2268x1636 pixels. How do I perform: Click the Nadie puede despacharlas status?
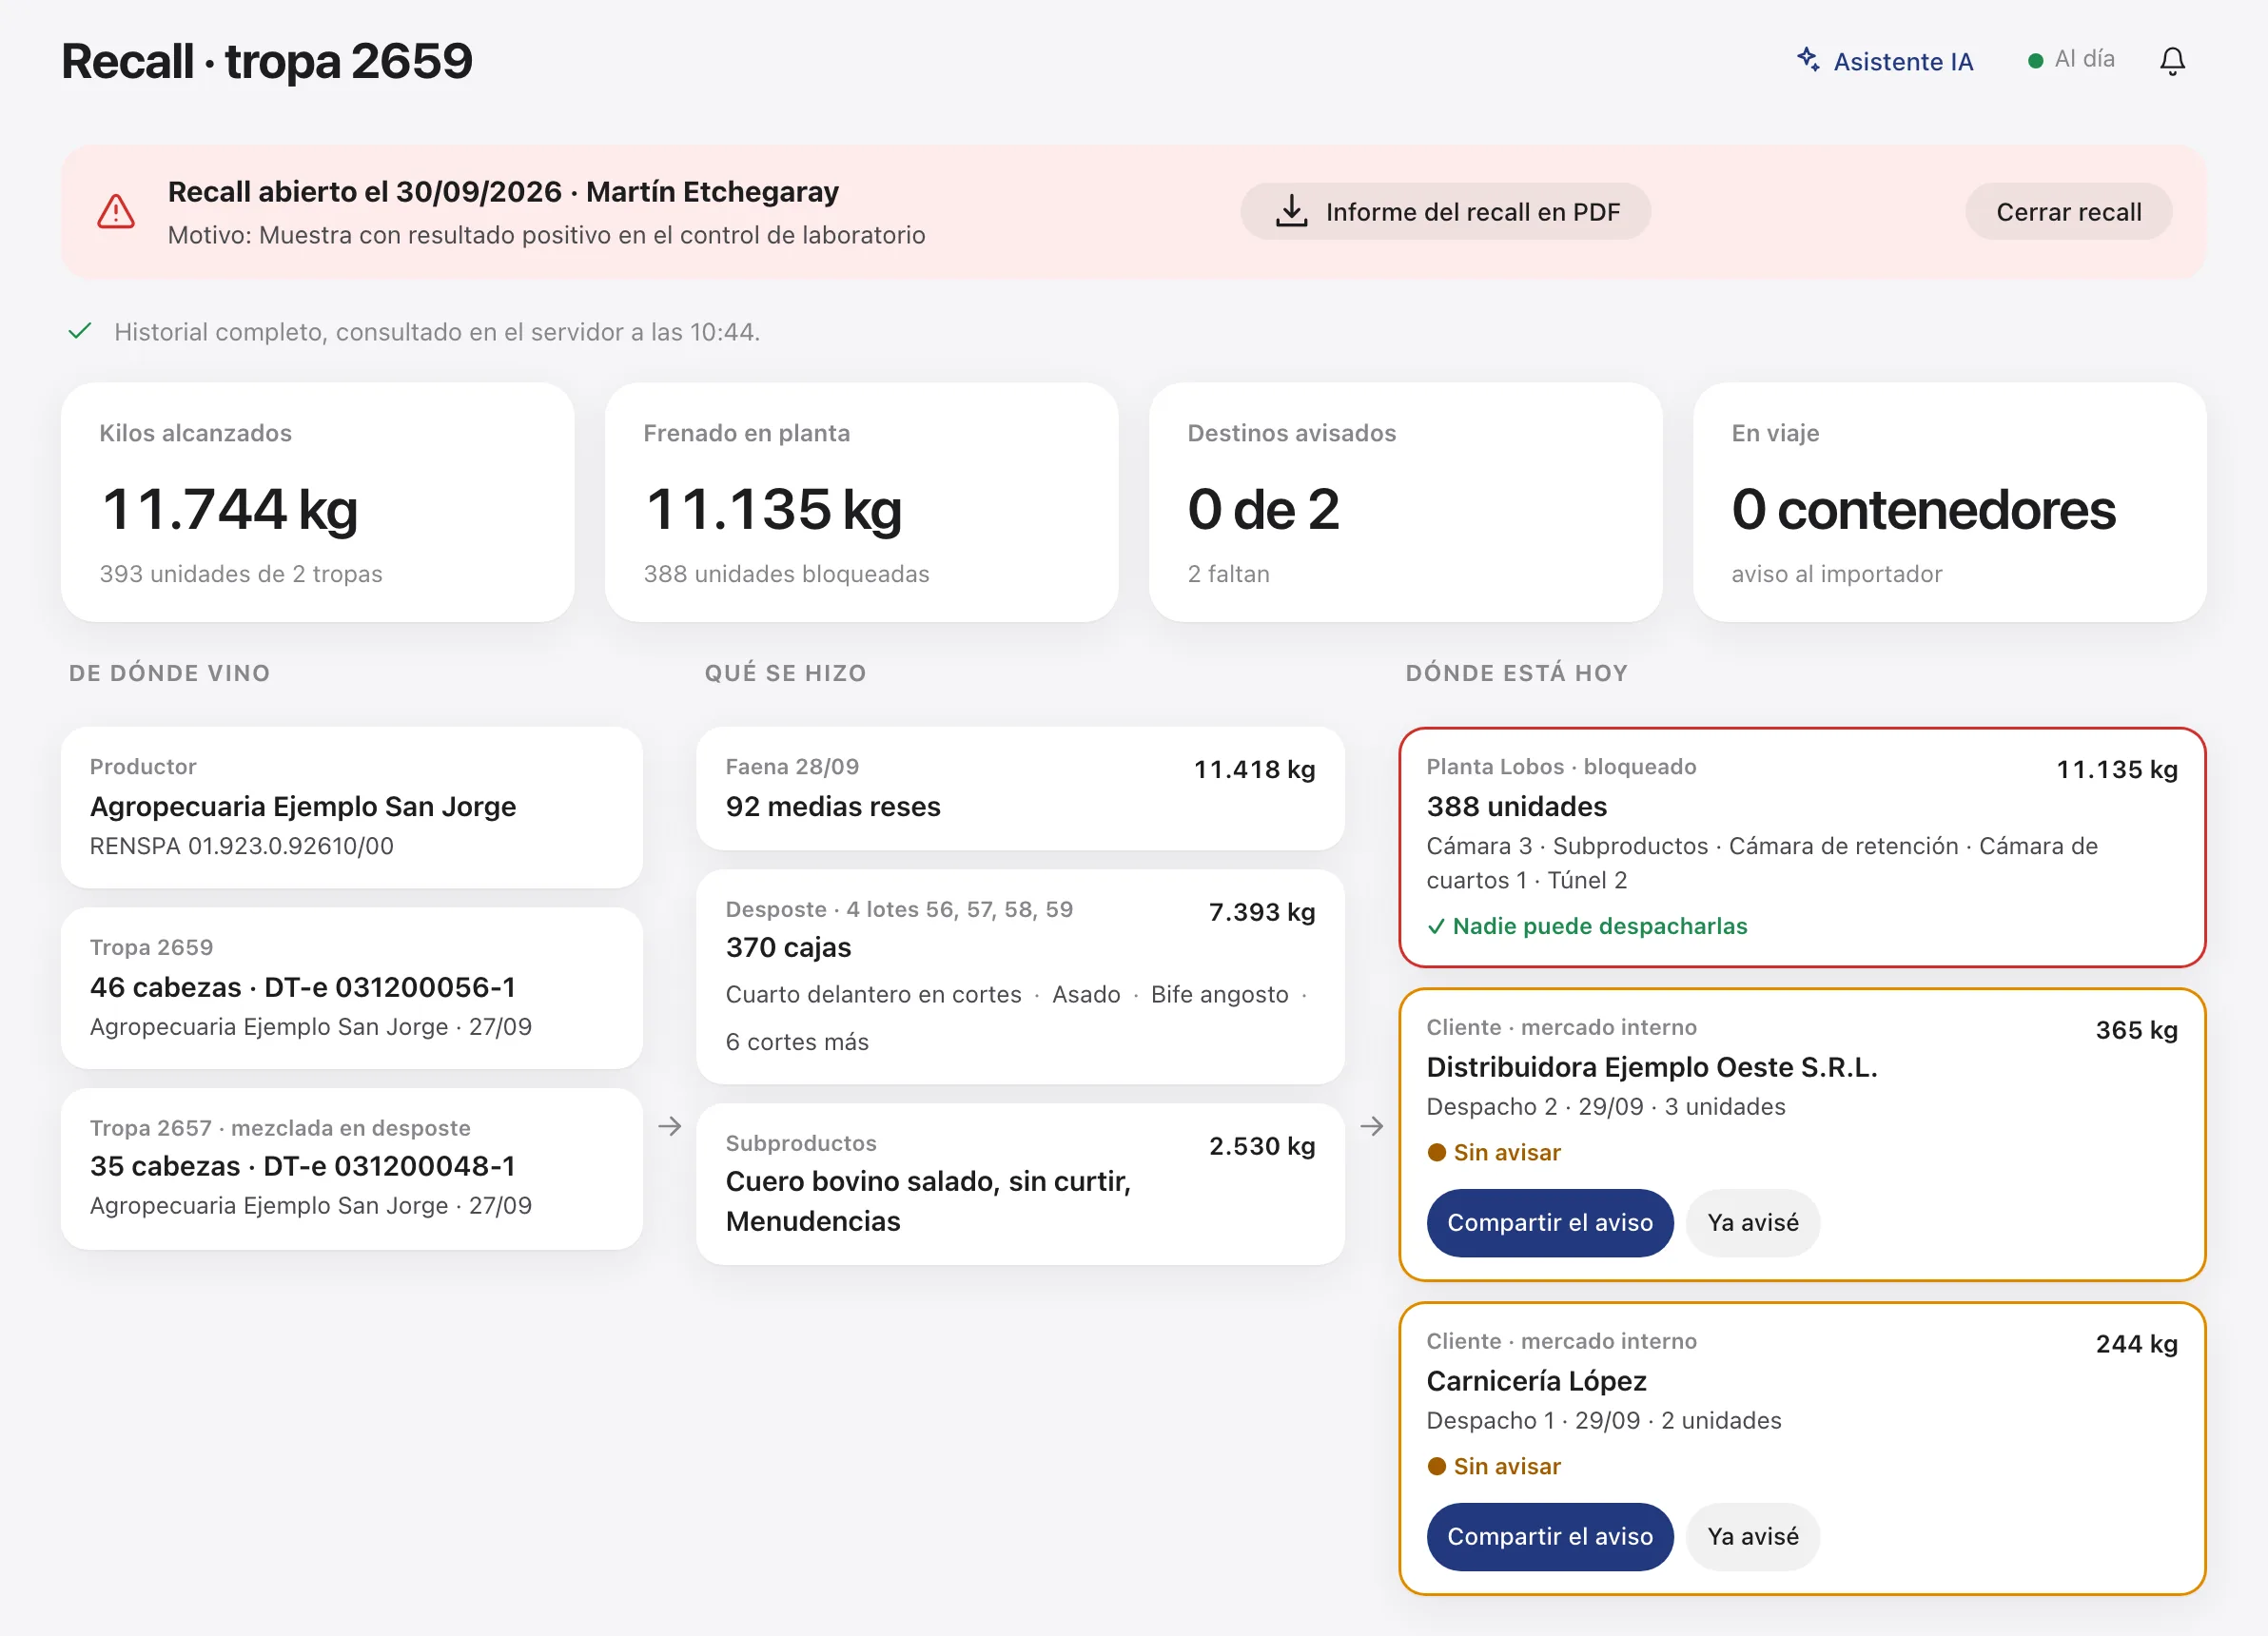pyautogui.click(x=1587, y=926)
